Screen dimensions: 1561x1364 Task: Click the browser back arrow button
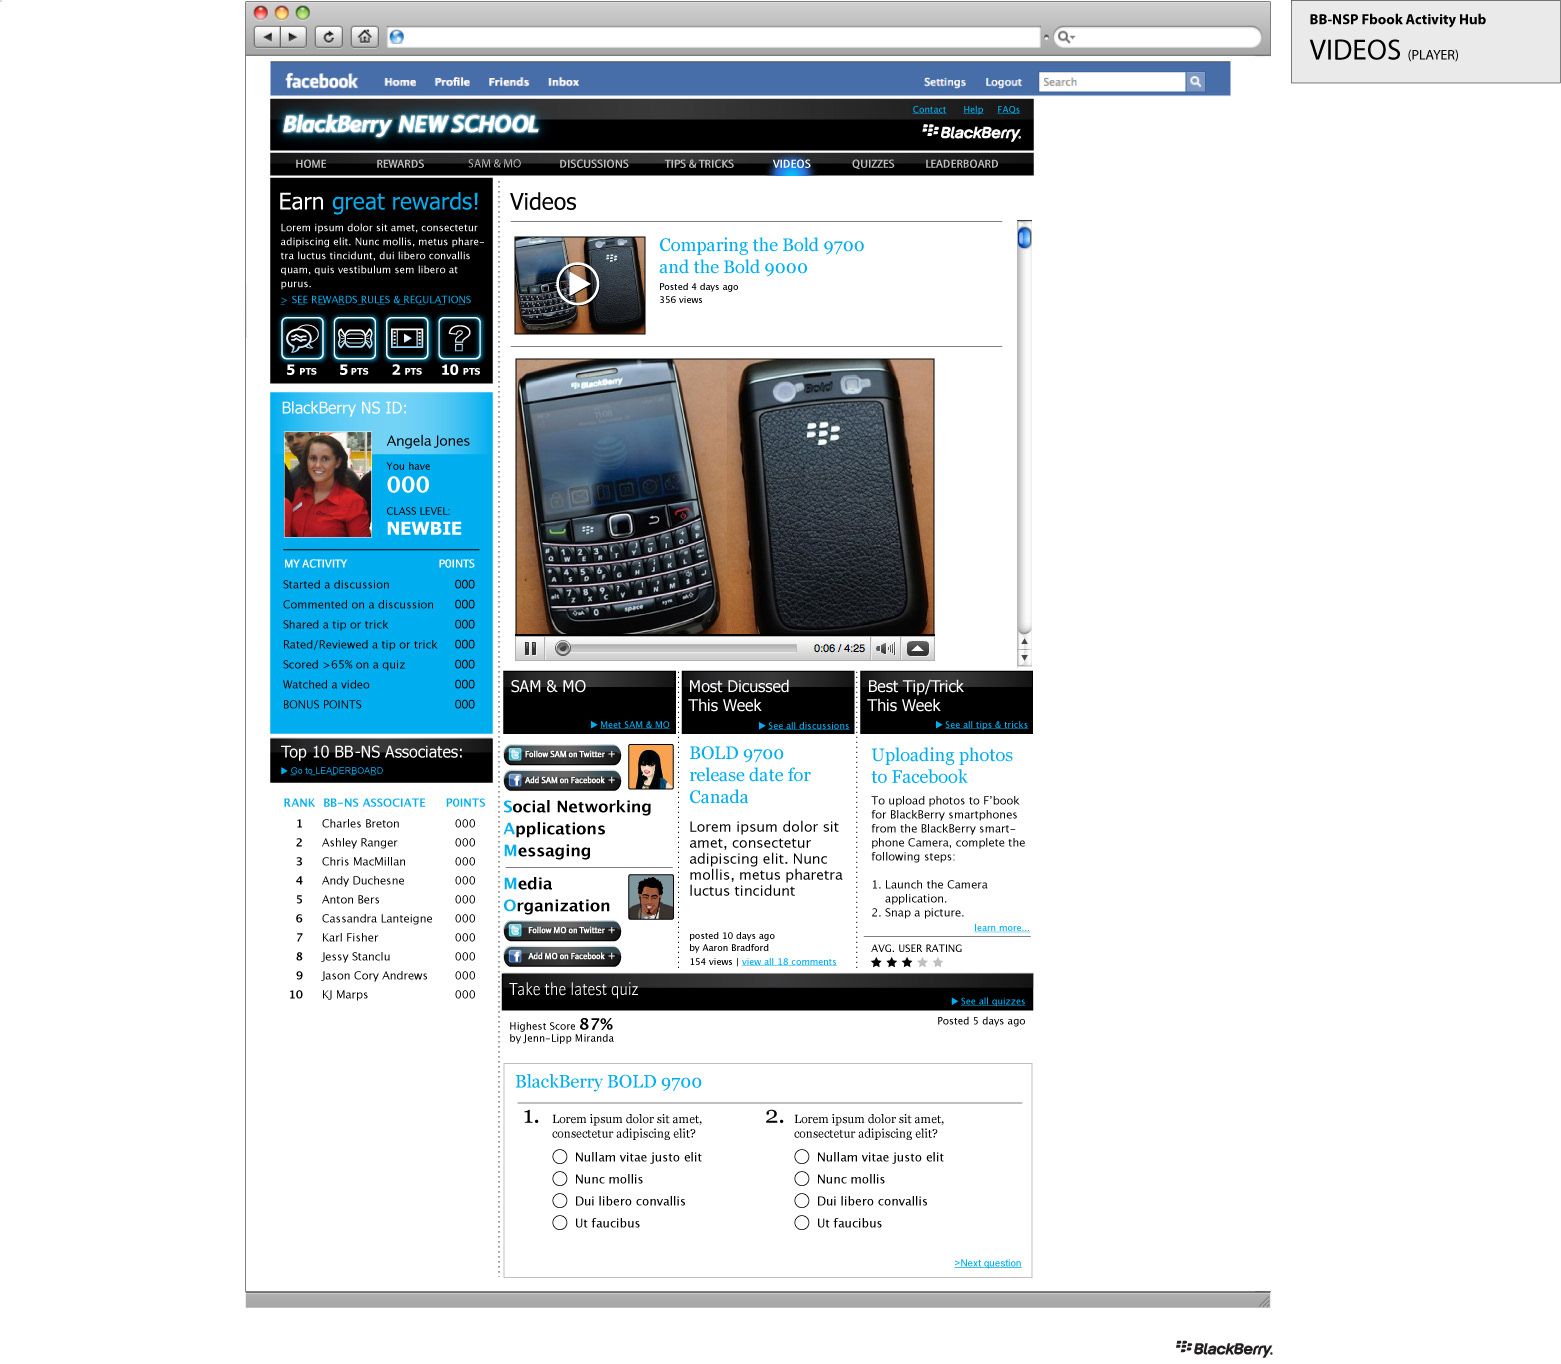click(267, 37)
